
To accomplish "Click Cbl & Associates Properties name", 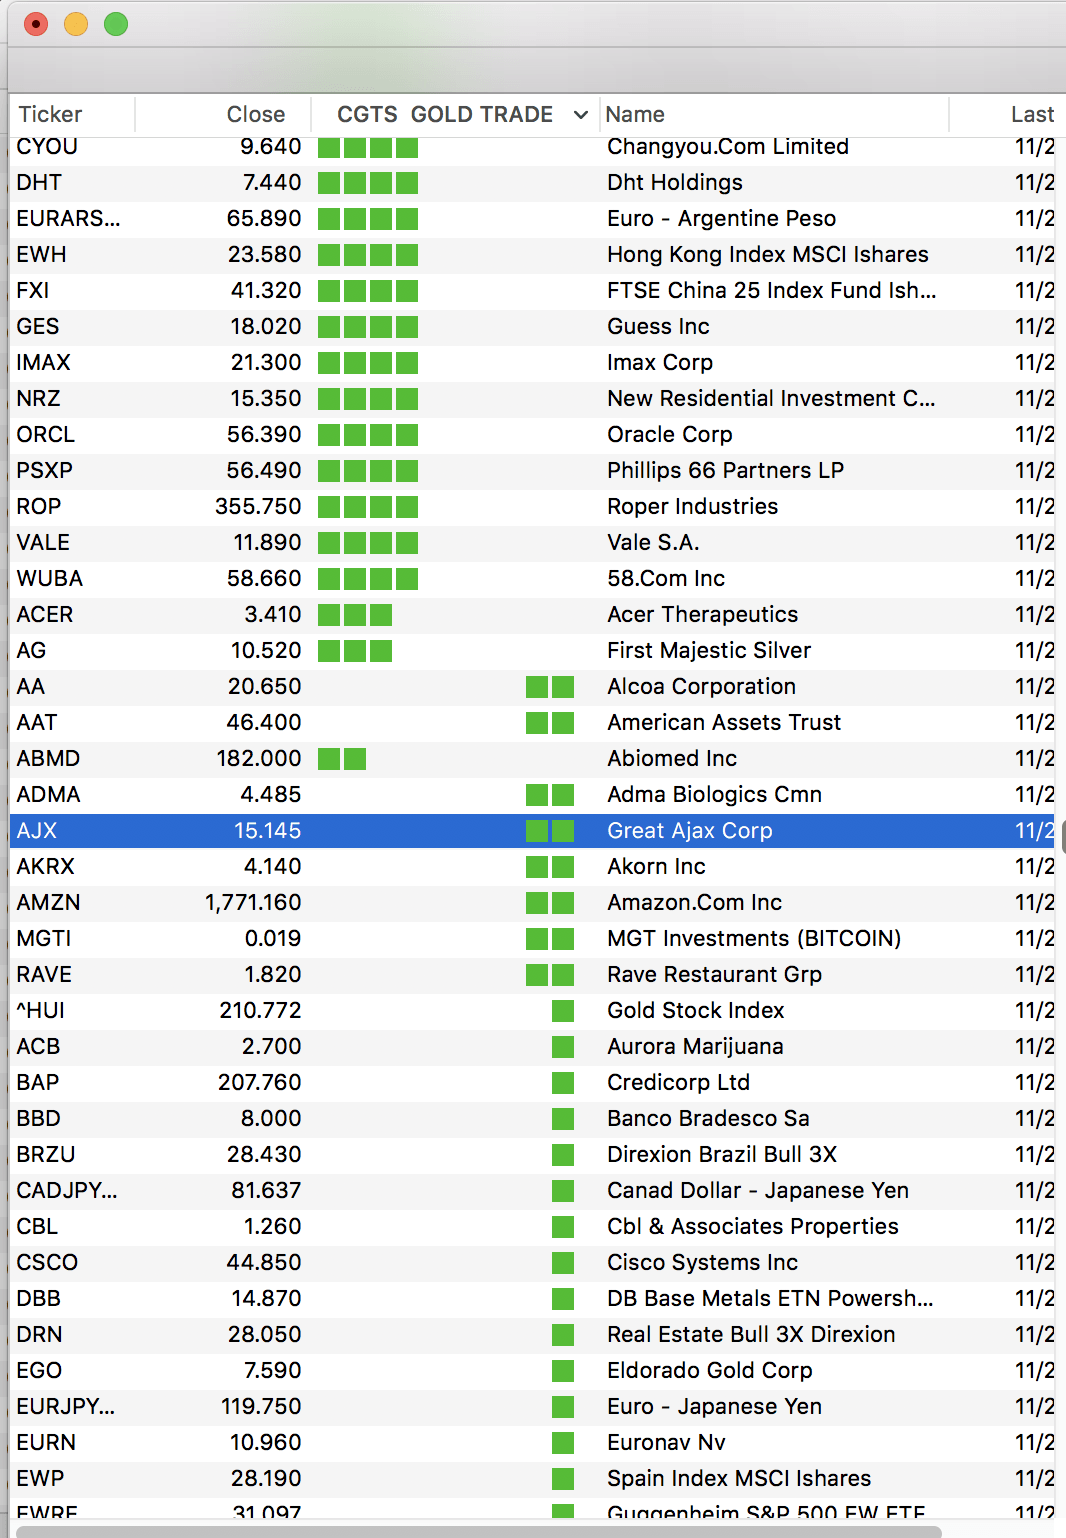I will click(x=752, y=1227).
